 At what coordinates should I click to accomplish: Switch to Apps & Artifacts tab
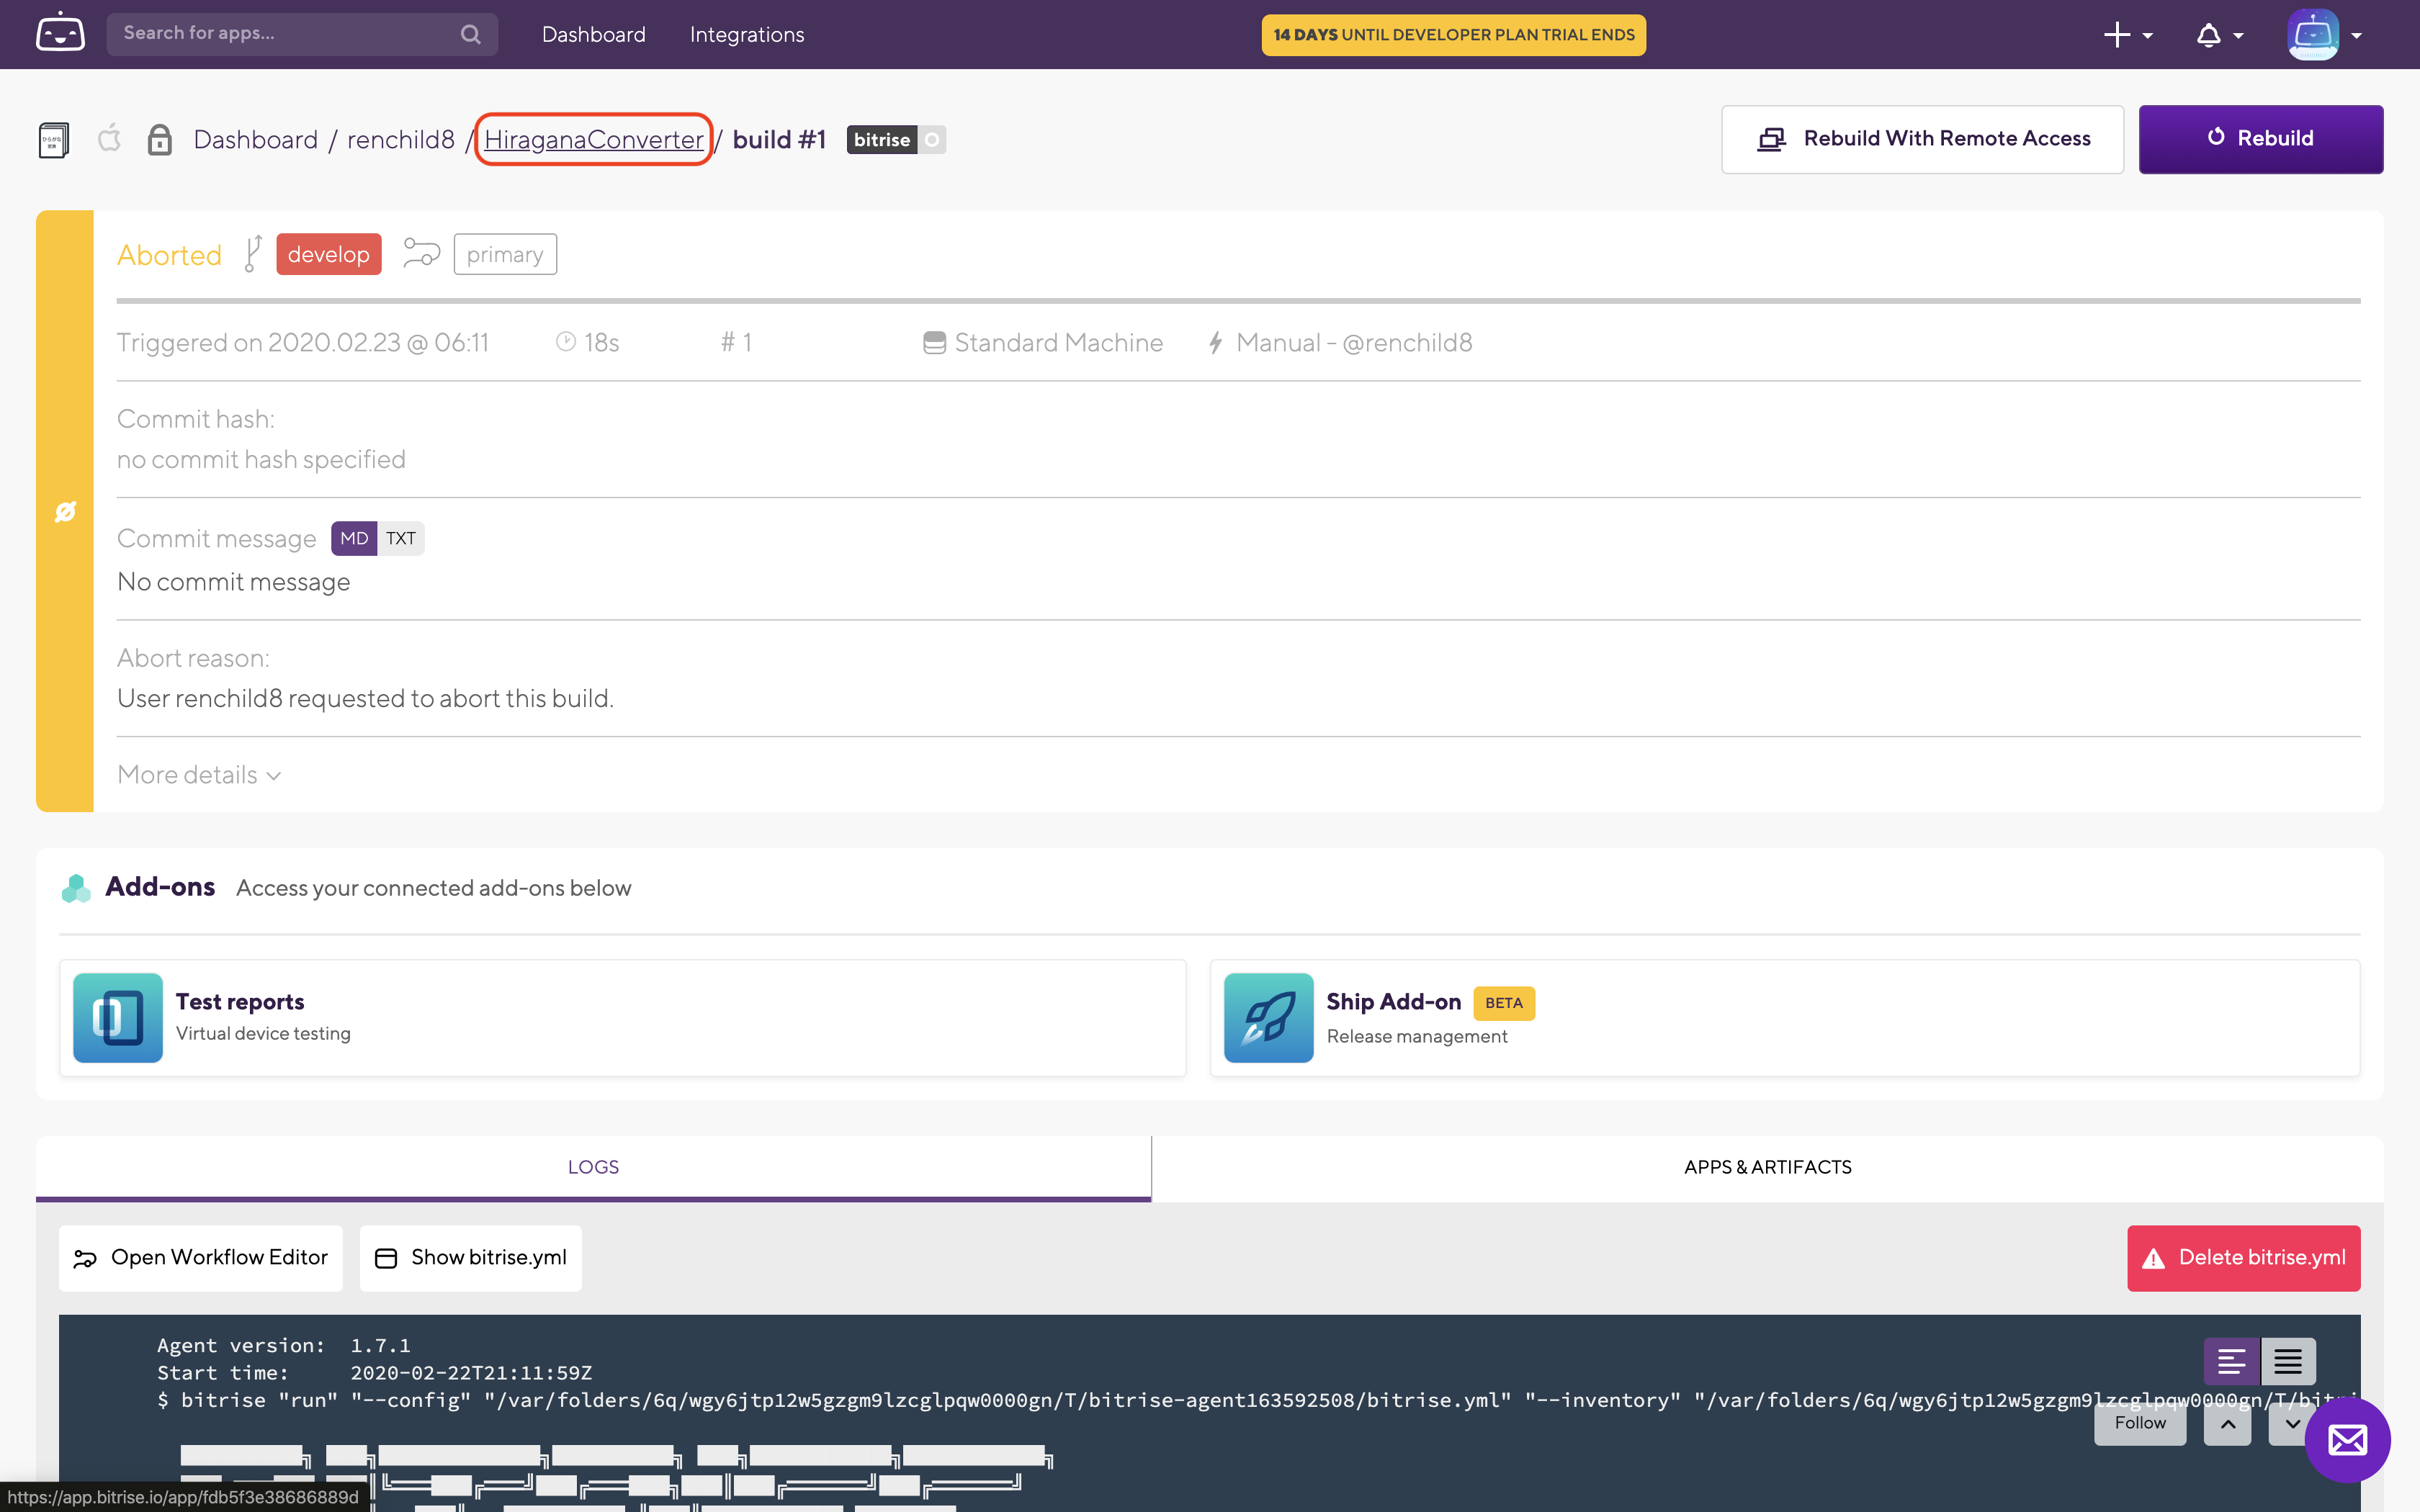pyautogui.click(x=1767, y=1167)
